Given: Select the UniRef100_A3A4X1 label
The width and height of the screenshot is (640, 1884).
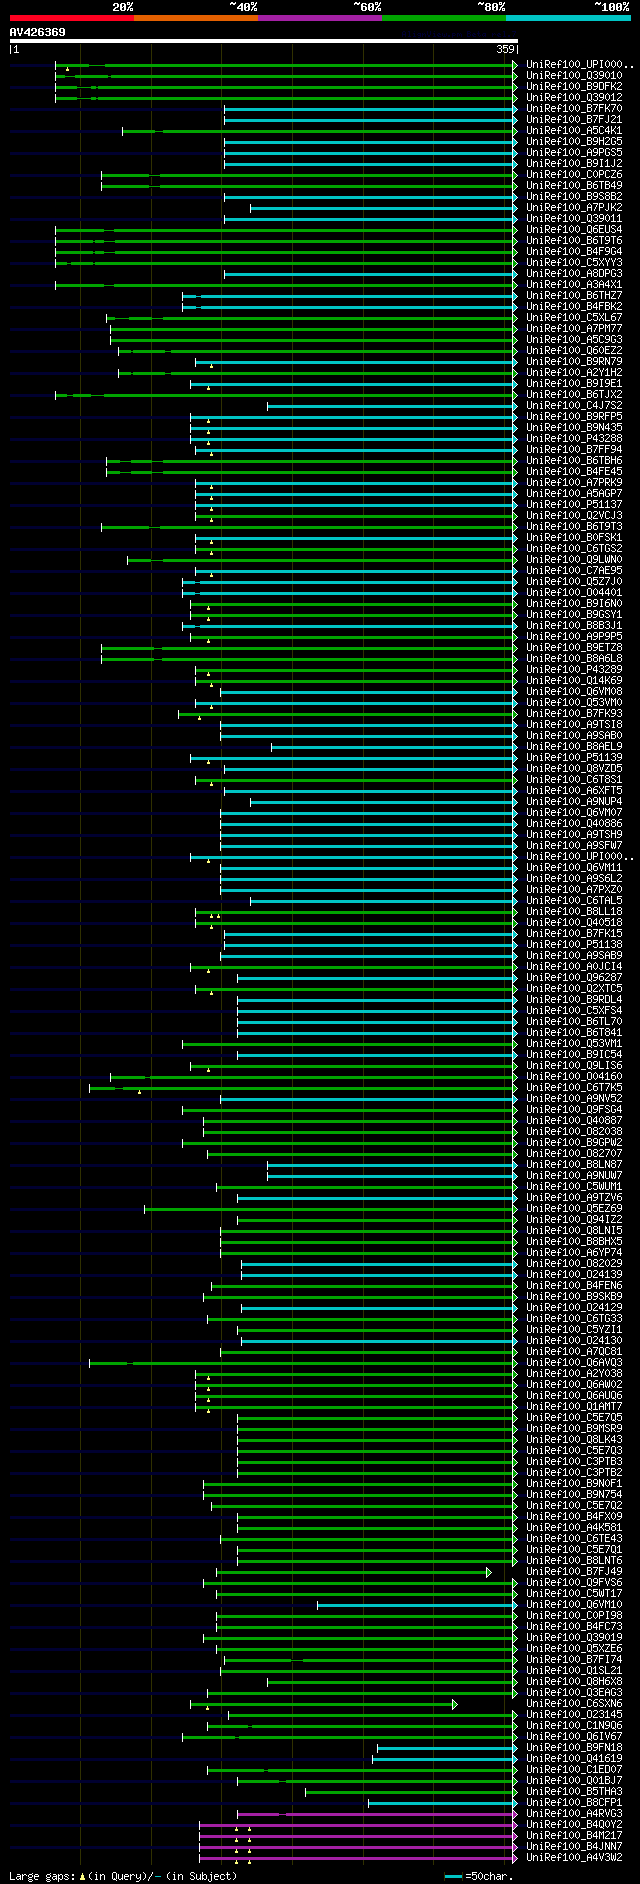Looking at the screenshot, I should tap(574, 284).
